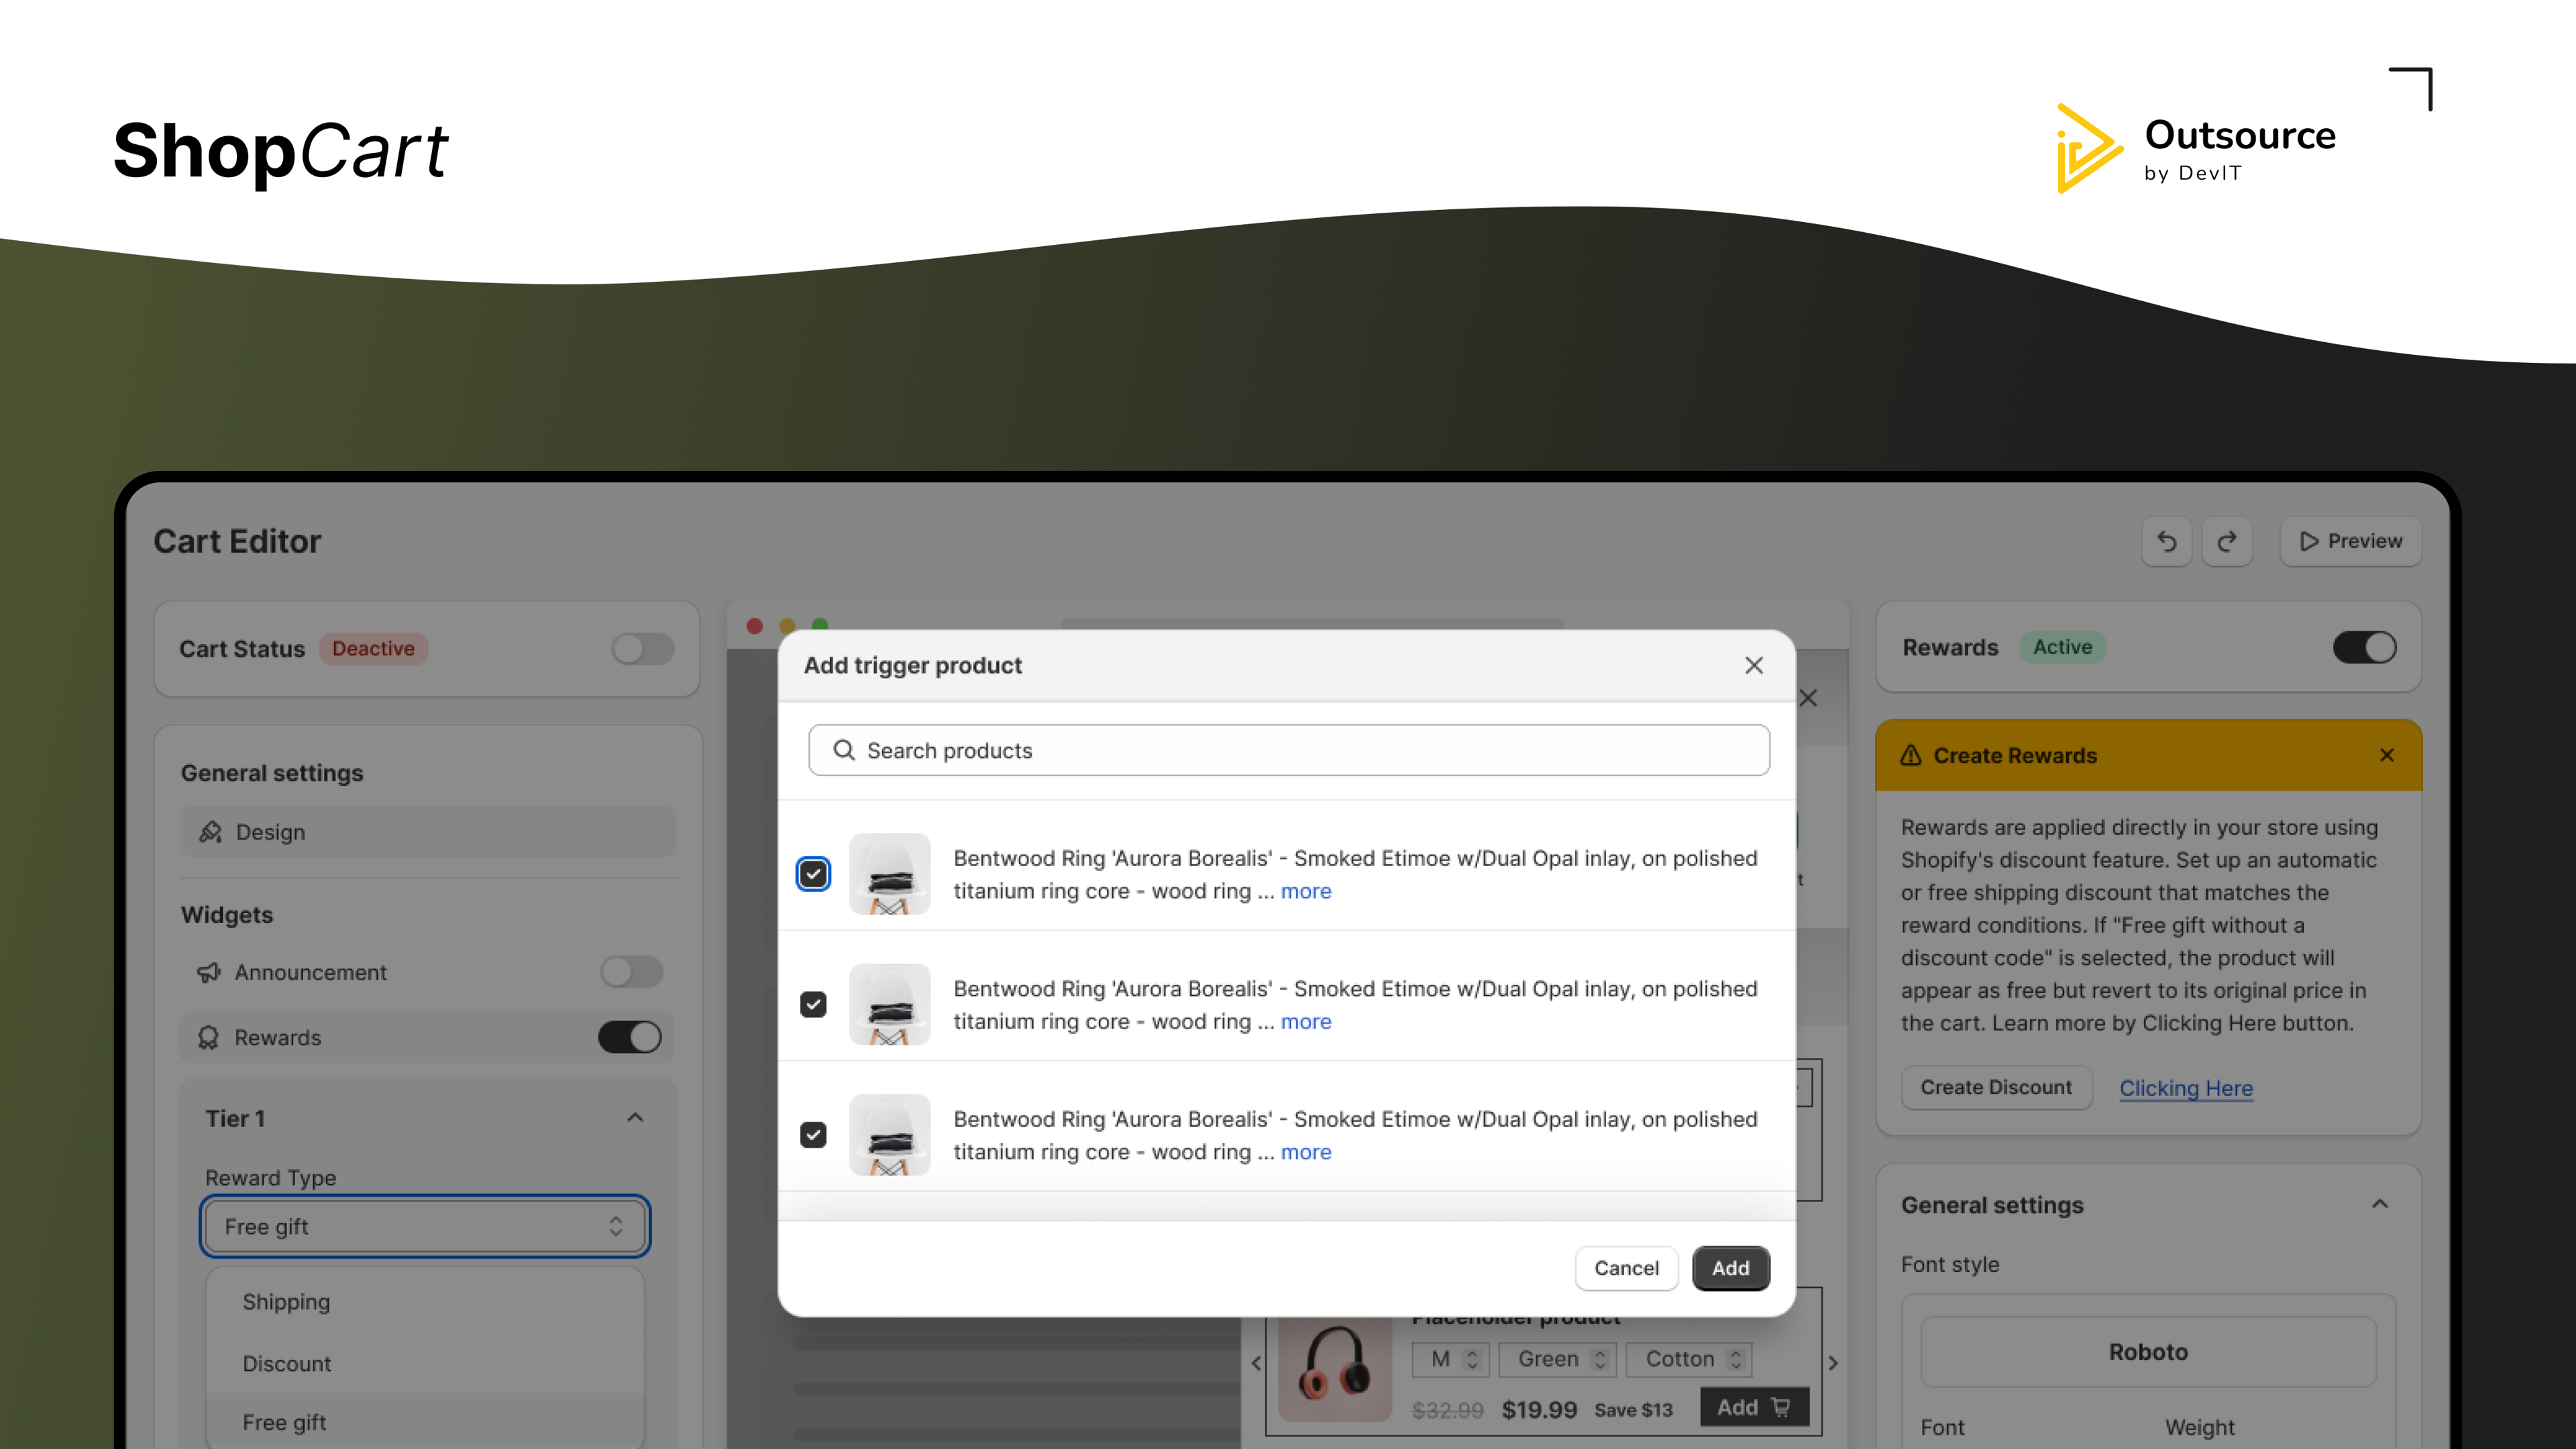The height and width of the screenshot is (1449, 2576).
Task: Click the Announcement megaphone icon
Action: 208,972
